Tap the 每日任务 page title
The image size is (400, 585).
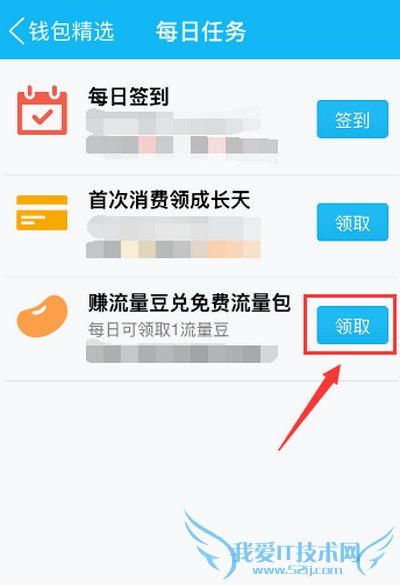[x=201, y=31]
